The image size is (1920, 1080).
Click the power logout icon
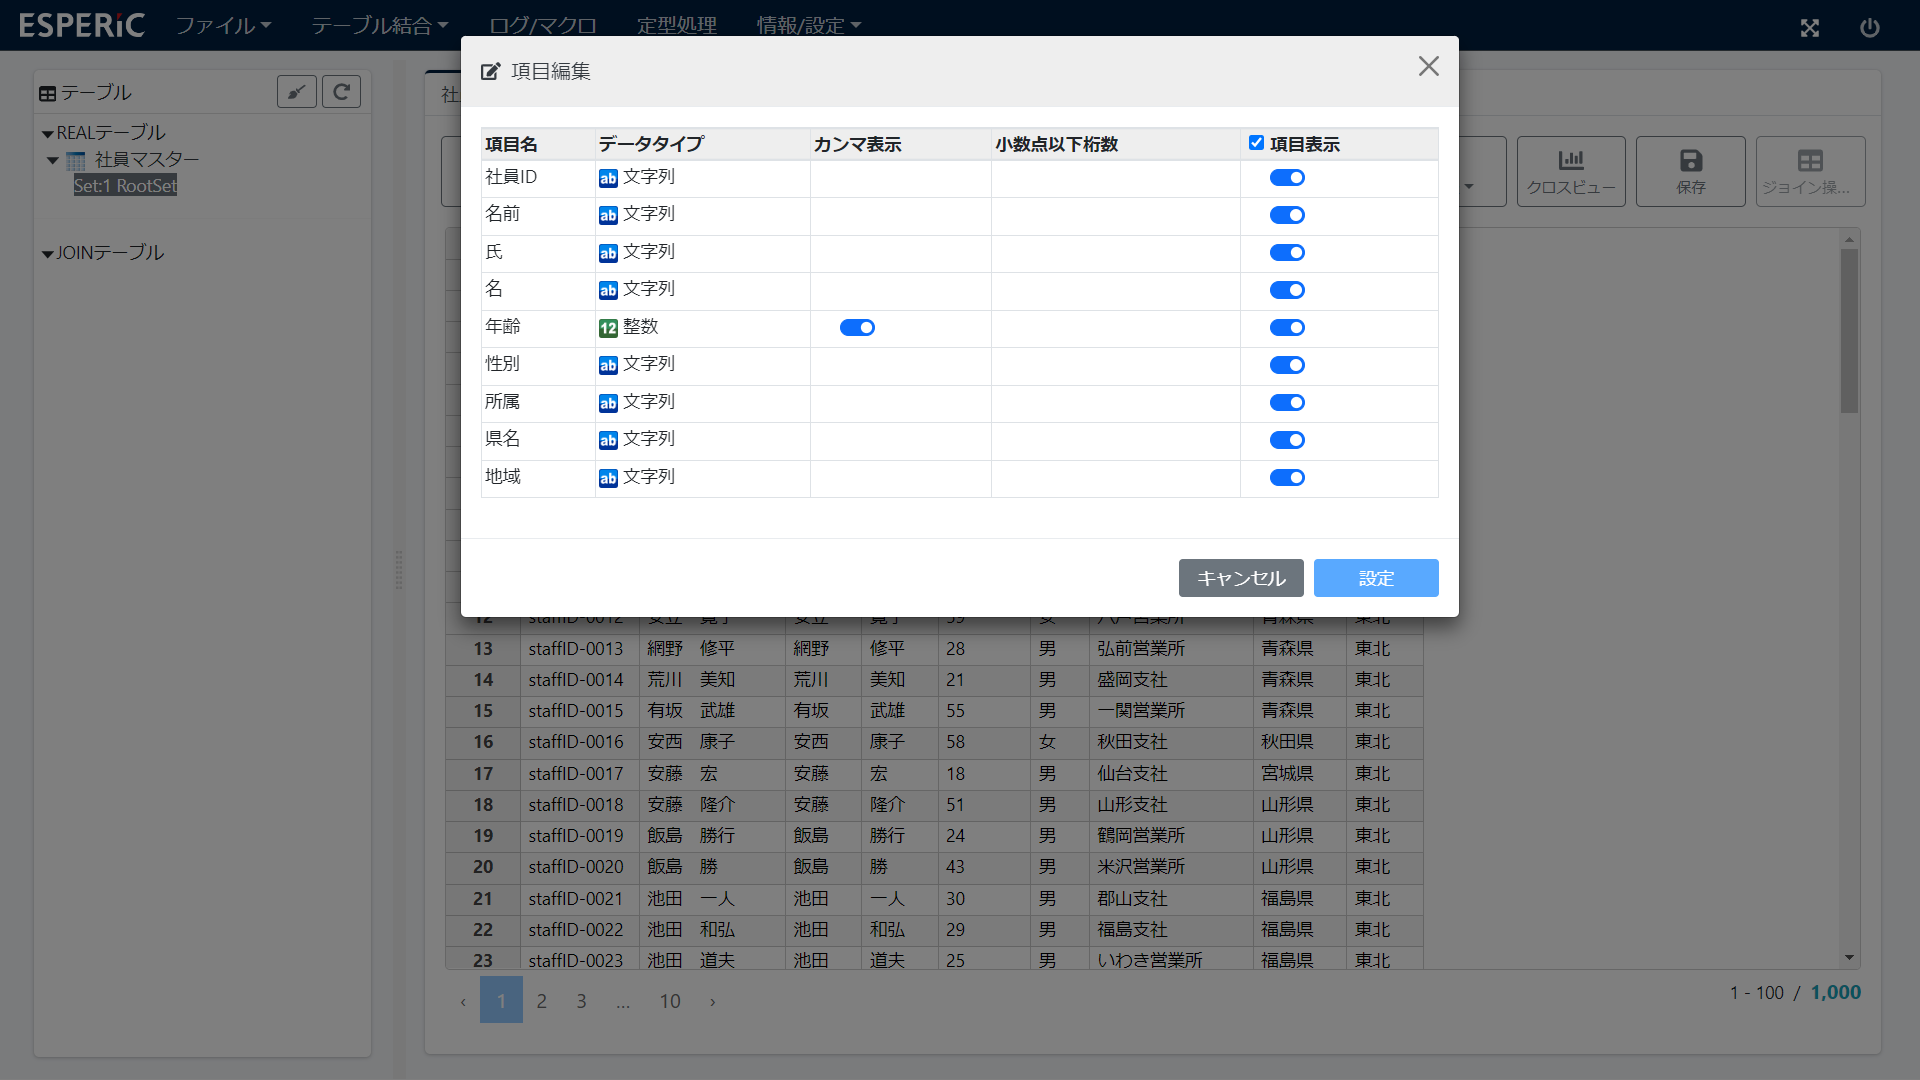(1870, 28)
